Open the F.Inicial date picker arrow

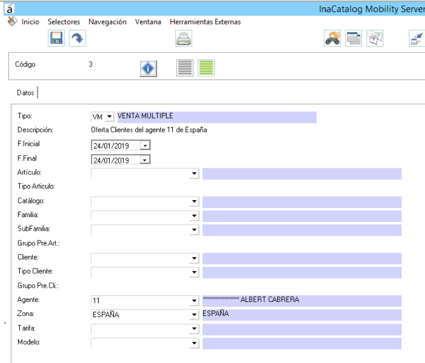(x=145, y=146)
